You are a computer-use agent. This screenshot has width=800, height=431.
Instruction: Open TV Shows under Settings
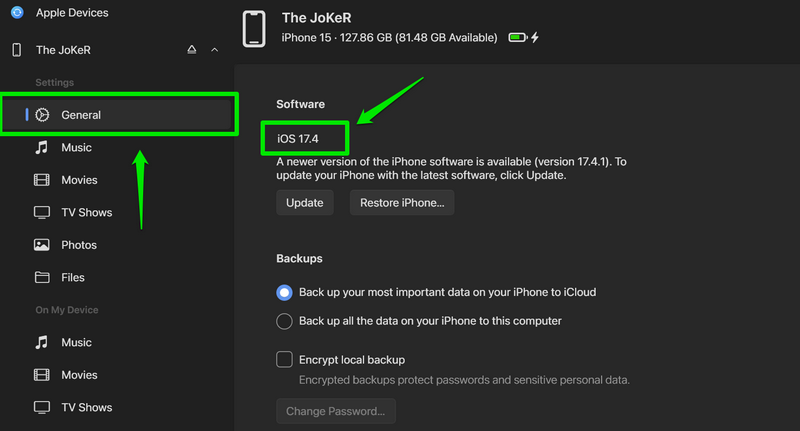click(86, 213)
